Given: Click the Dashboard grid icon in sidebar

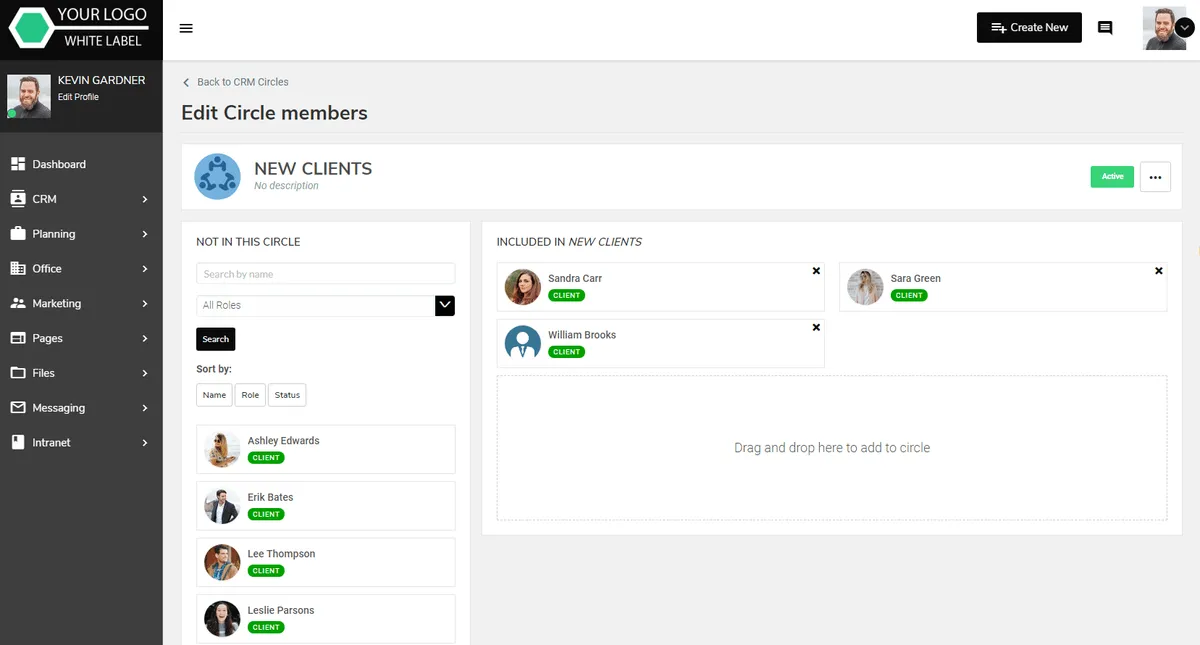Looking at the screenshot, I should point(17,164).
